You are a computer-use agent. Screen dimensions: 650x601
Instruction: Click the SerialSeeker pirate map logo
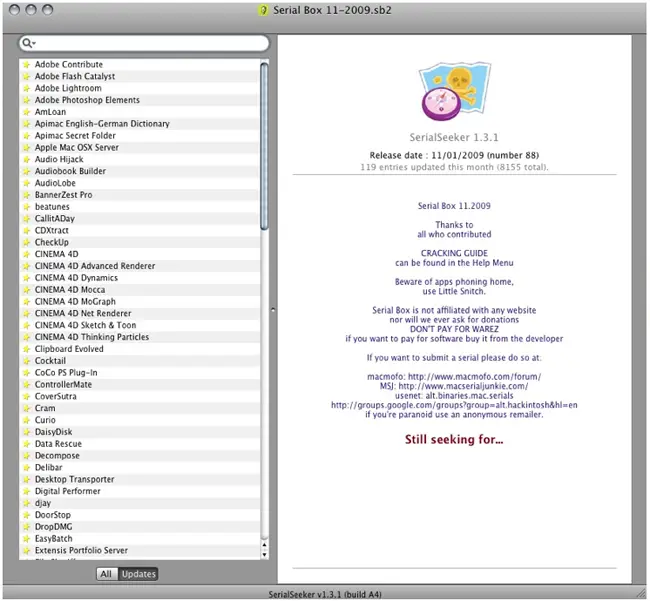click(455, 91)
